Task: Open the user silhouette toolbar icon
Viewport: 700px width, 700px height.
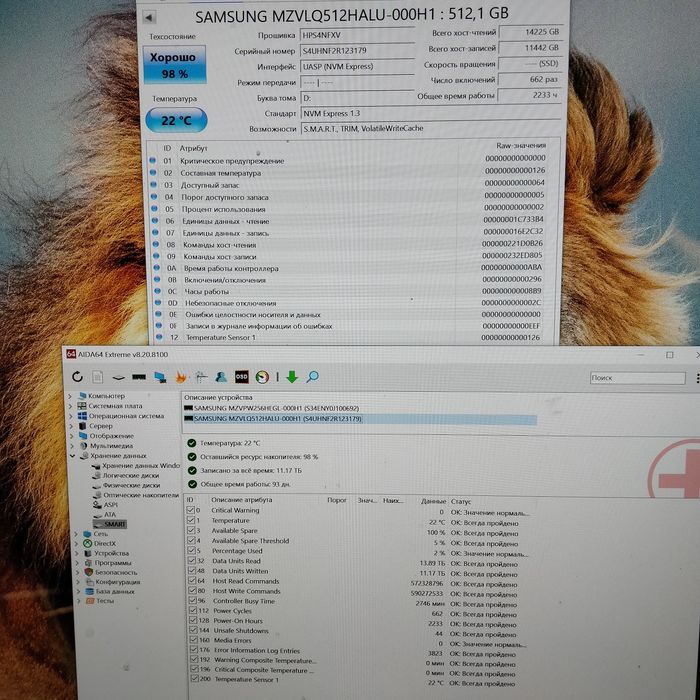Action: 221,377
